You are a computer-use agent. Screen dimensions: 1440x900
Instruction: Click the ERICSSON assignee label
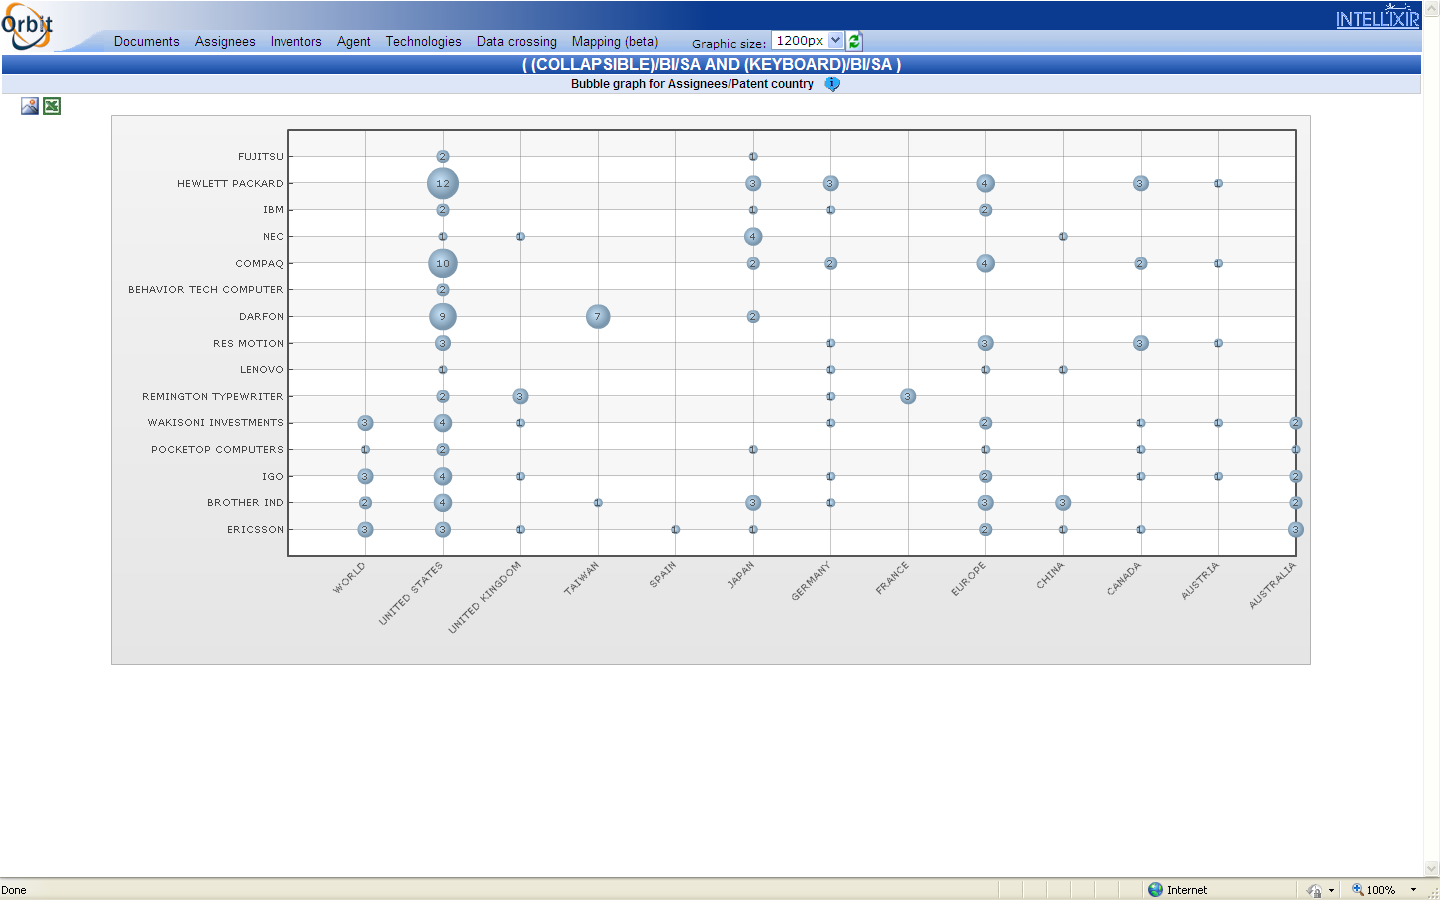[x=255, y=530]
